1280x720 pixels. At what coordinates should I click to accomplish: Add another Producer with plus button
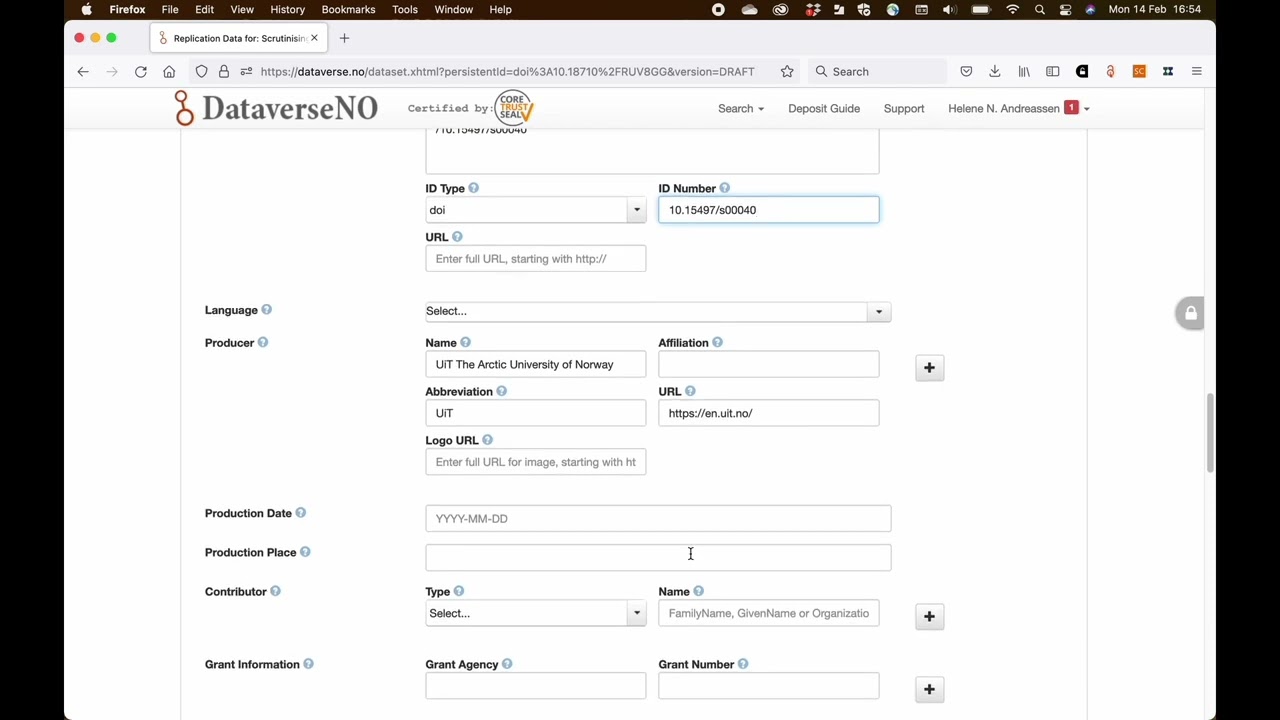(929, 368)
